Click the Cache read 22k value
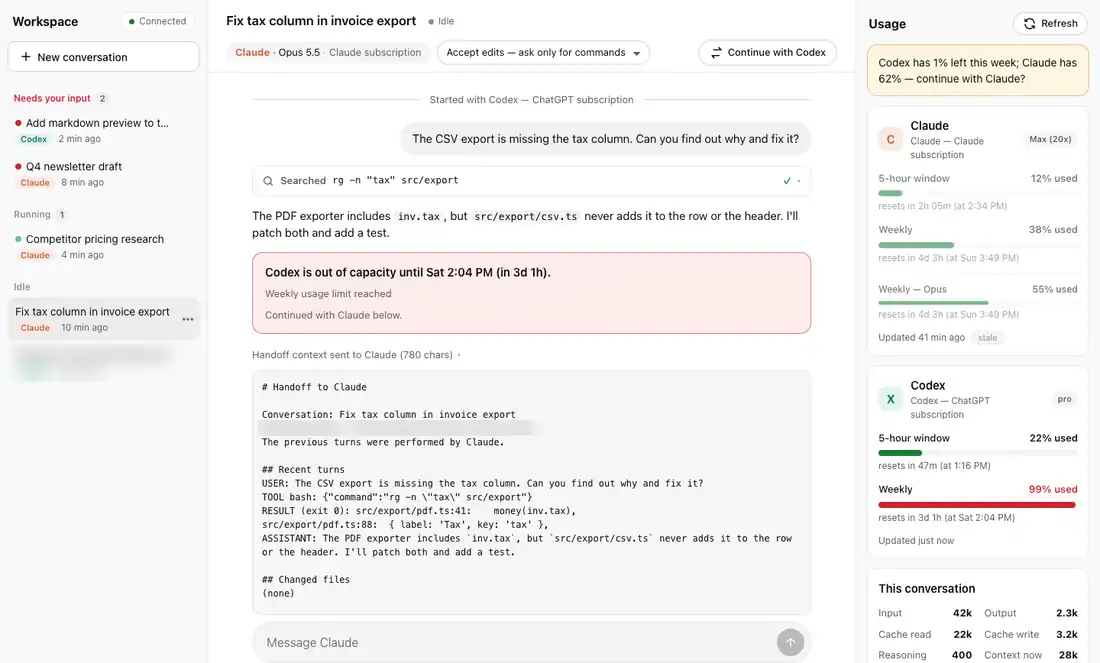 [962, 634]
